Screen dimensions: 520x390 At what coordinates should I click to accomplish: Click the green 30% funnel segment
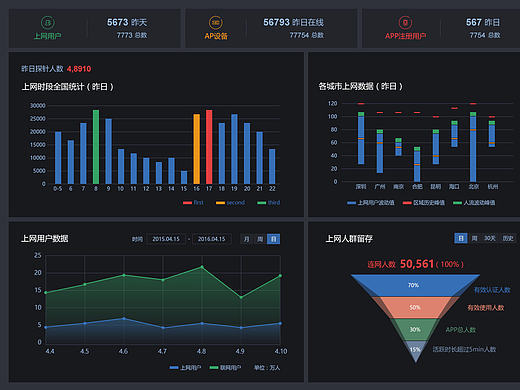[x=415, y=329]
